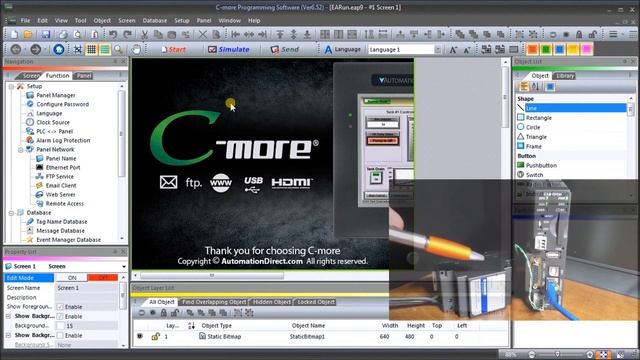The image size is (640, 360).
Task: Click the blue Home icon
Action: 59,49
